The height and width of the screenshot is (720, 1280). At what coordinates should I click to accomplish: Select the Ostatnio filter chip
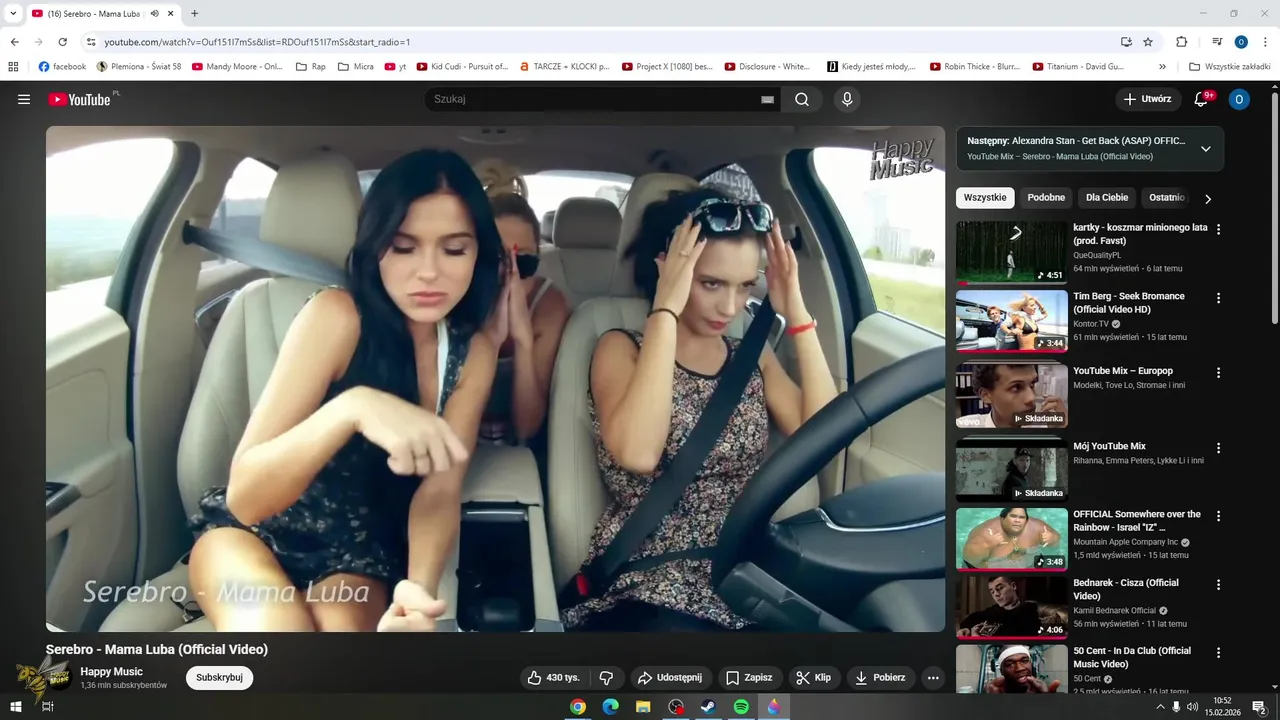click(1166, 198)
